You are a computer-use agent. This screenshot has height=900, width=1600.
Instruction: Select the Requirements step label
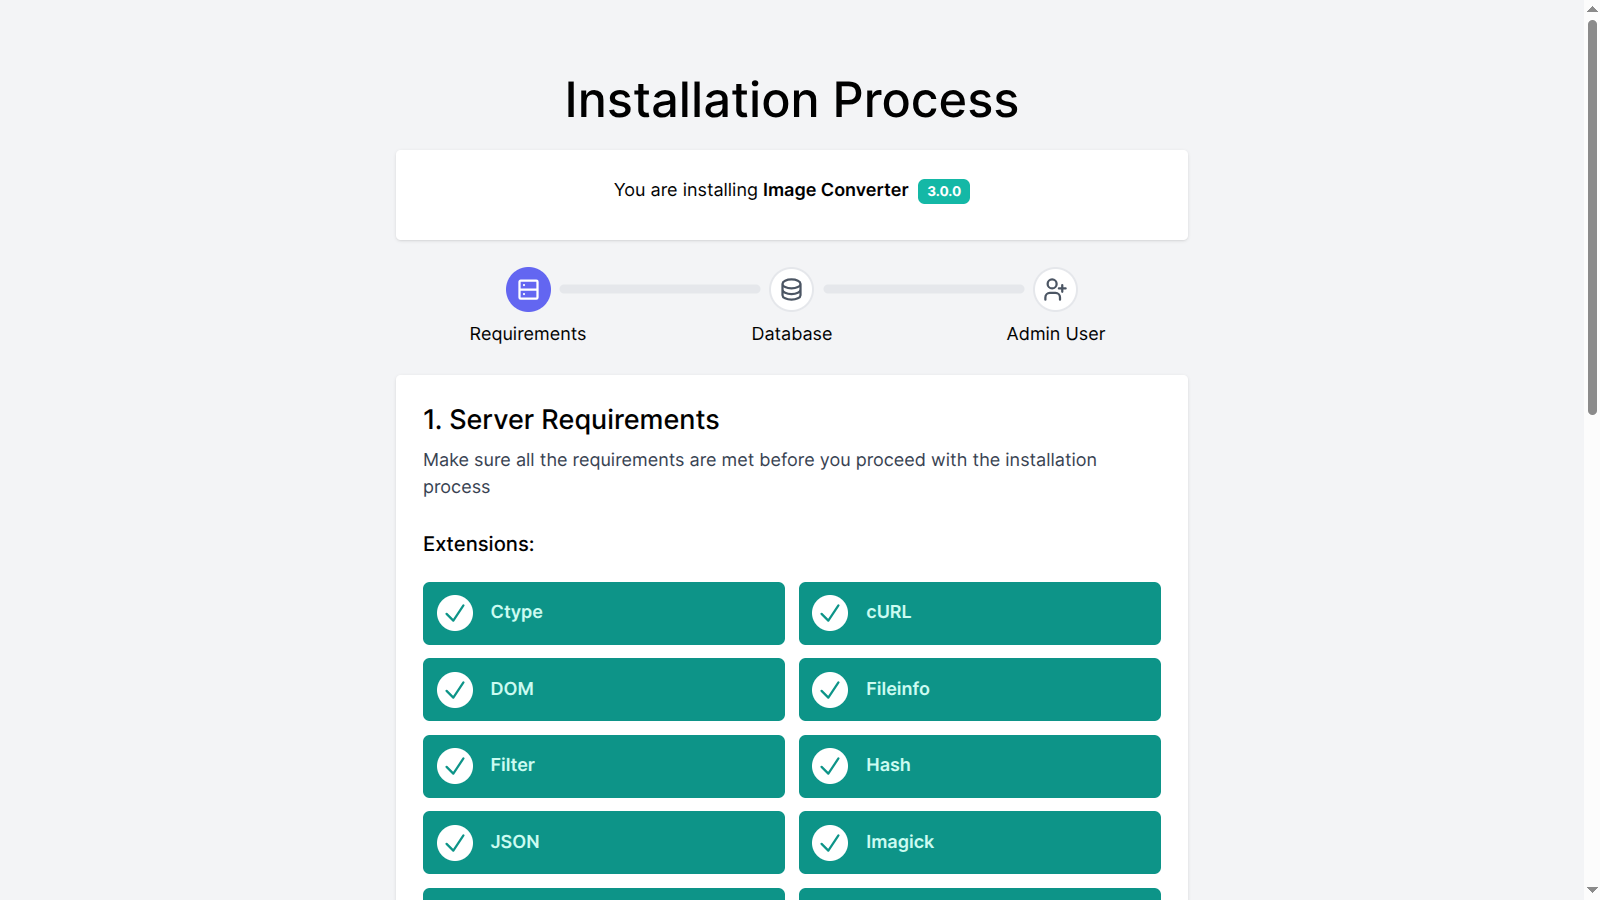tap(528, 334)
